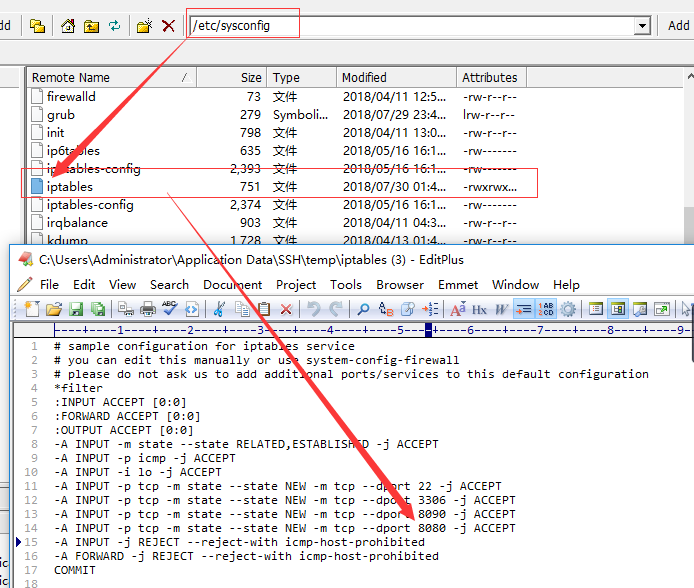Open the /etc/sysconfig path dropdown arrow
This screenshot has height=588, width=694.
pos(642,26)
